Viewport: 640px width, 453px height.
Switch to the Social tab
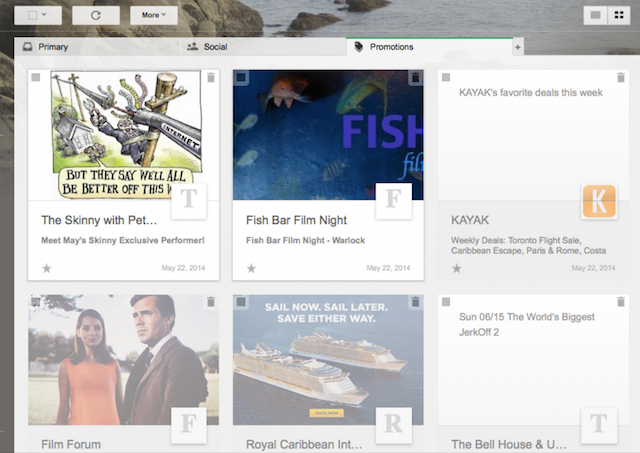(x=263, y=47)
